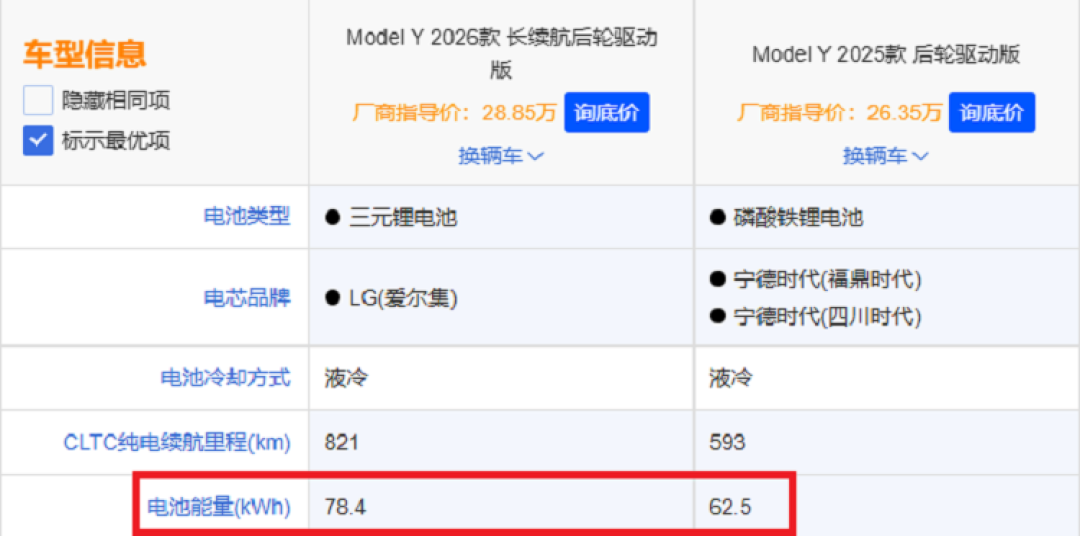
Task: Select the Model Y 2025款 后轮驱动版 title
Action: (x=886, y=54)
